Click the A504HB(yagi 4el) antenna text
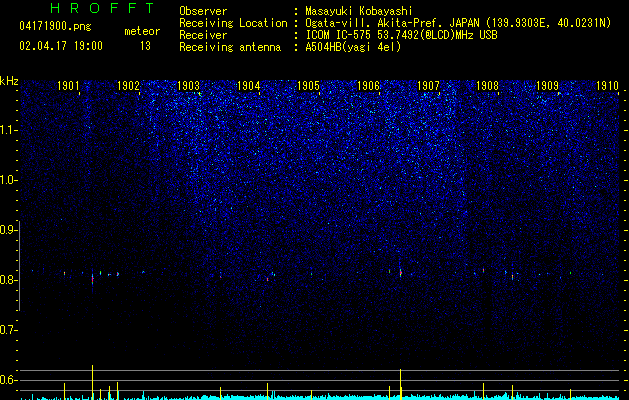629x400 pixels. [353, 47]
